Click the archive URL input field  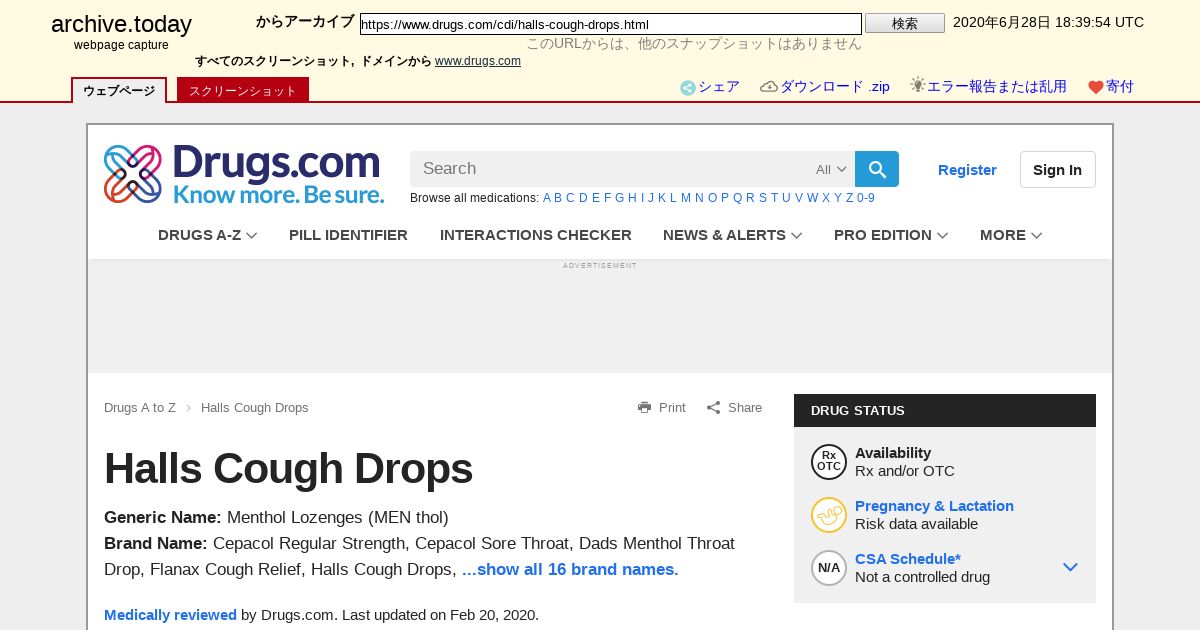(611, 24)
